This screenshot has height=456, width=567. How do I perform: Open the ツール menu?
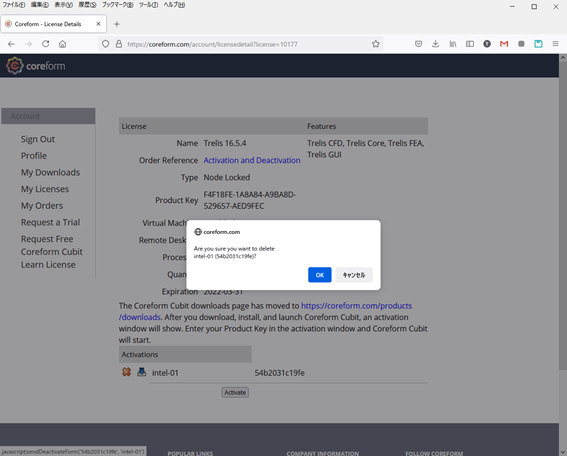coord(149,5)
